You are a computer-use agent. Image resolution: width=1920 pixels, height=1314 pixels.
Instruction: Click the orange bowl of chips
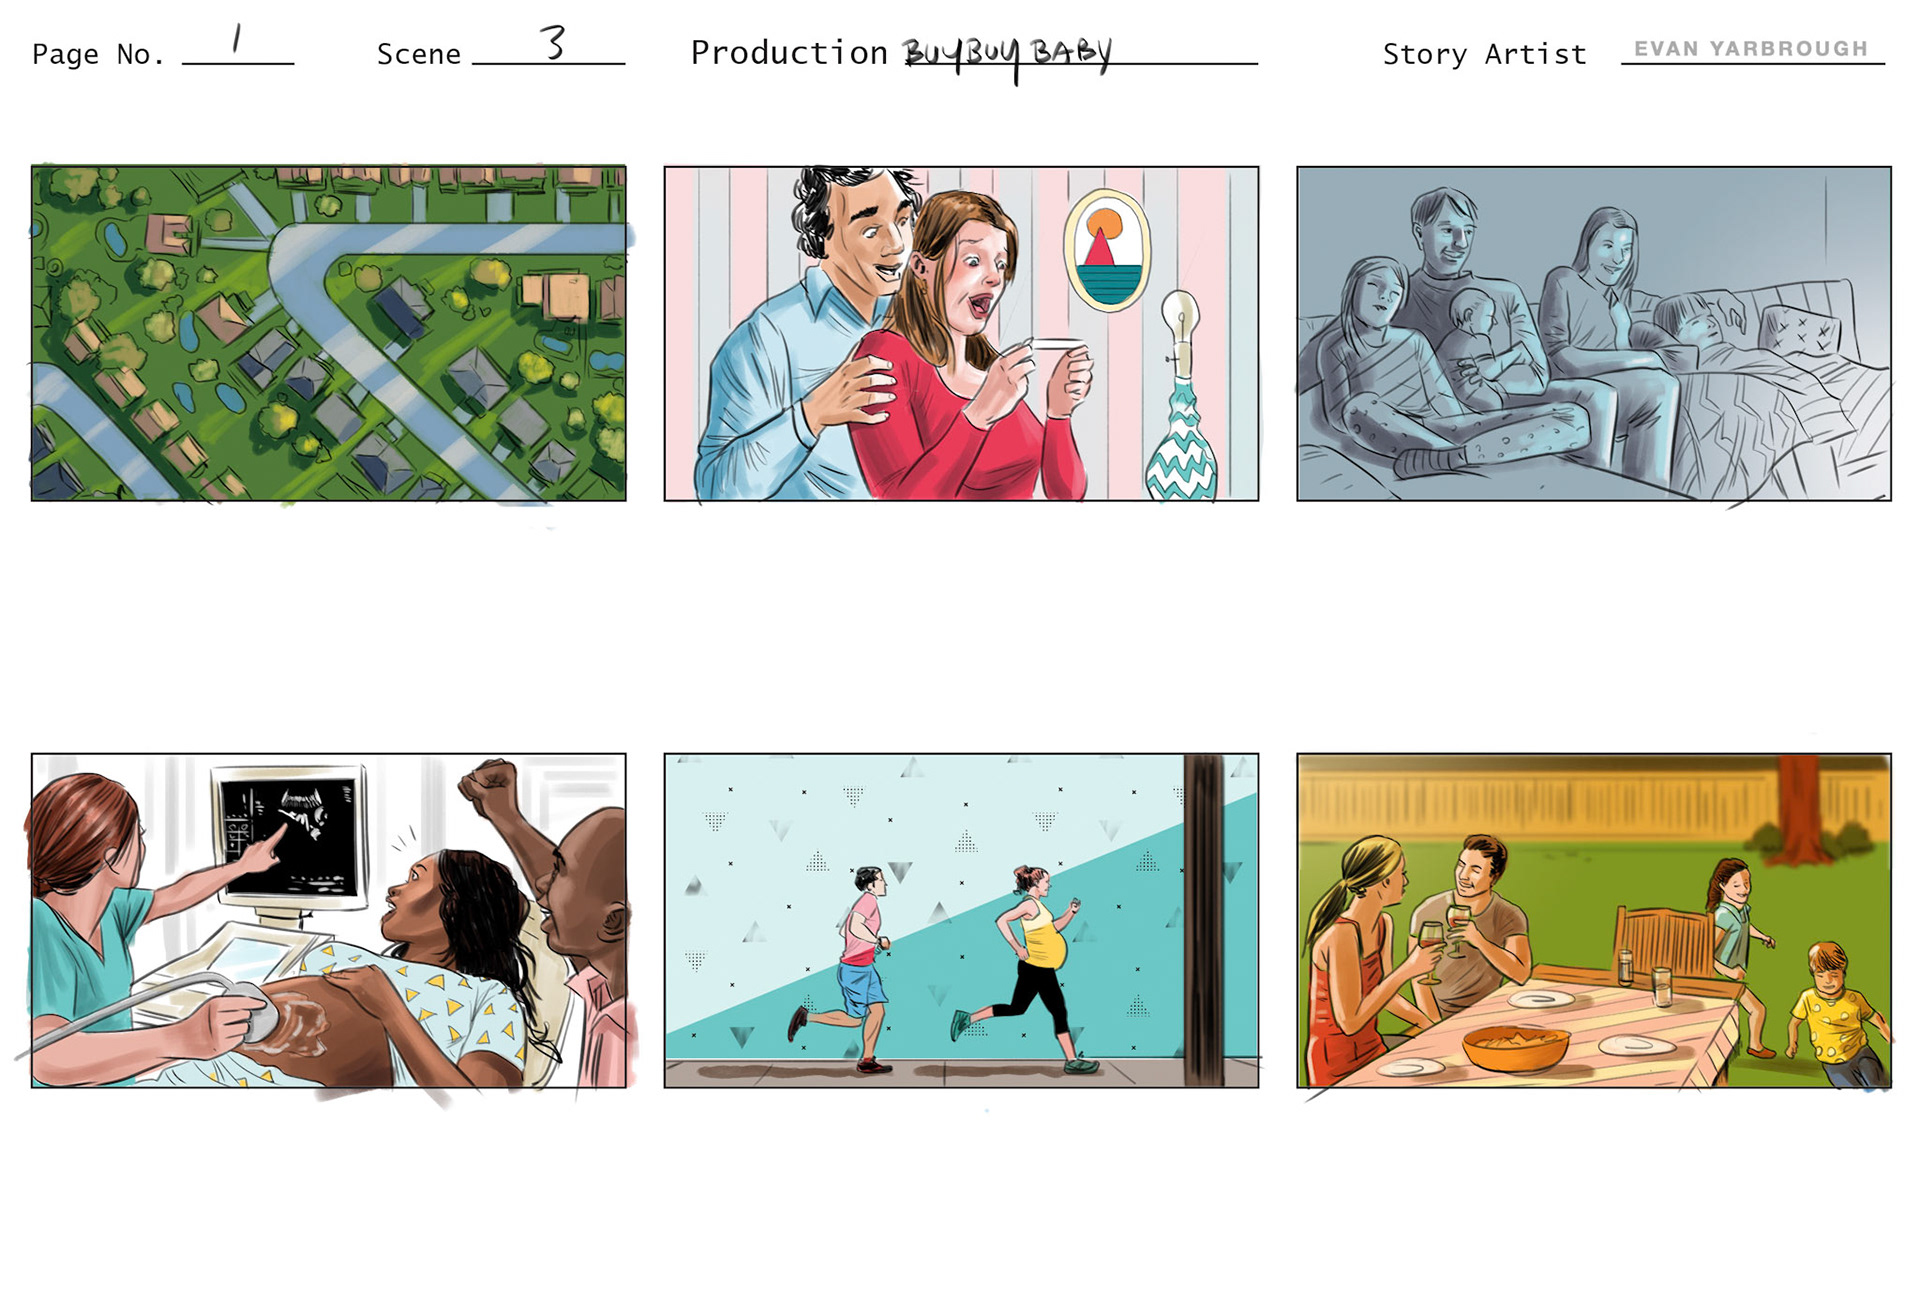coord(1515,1046)
